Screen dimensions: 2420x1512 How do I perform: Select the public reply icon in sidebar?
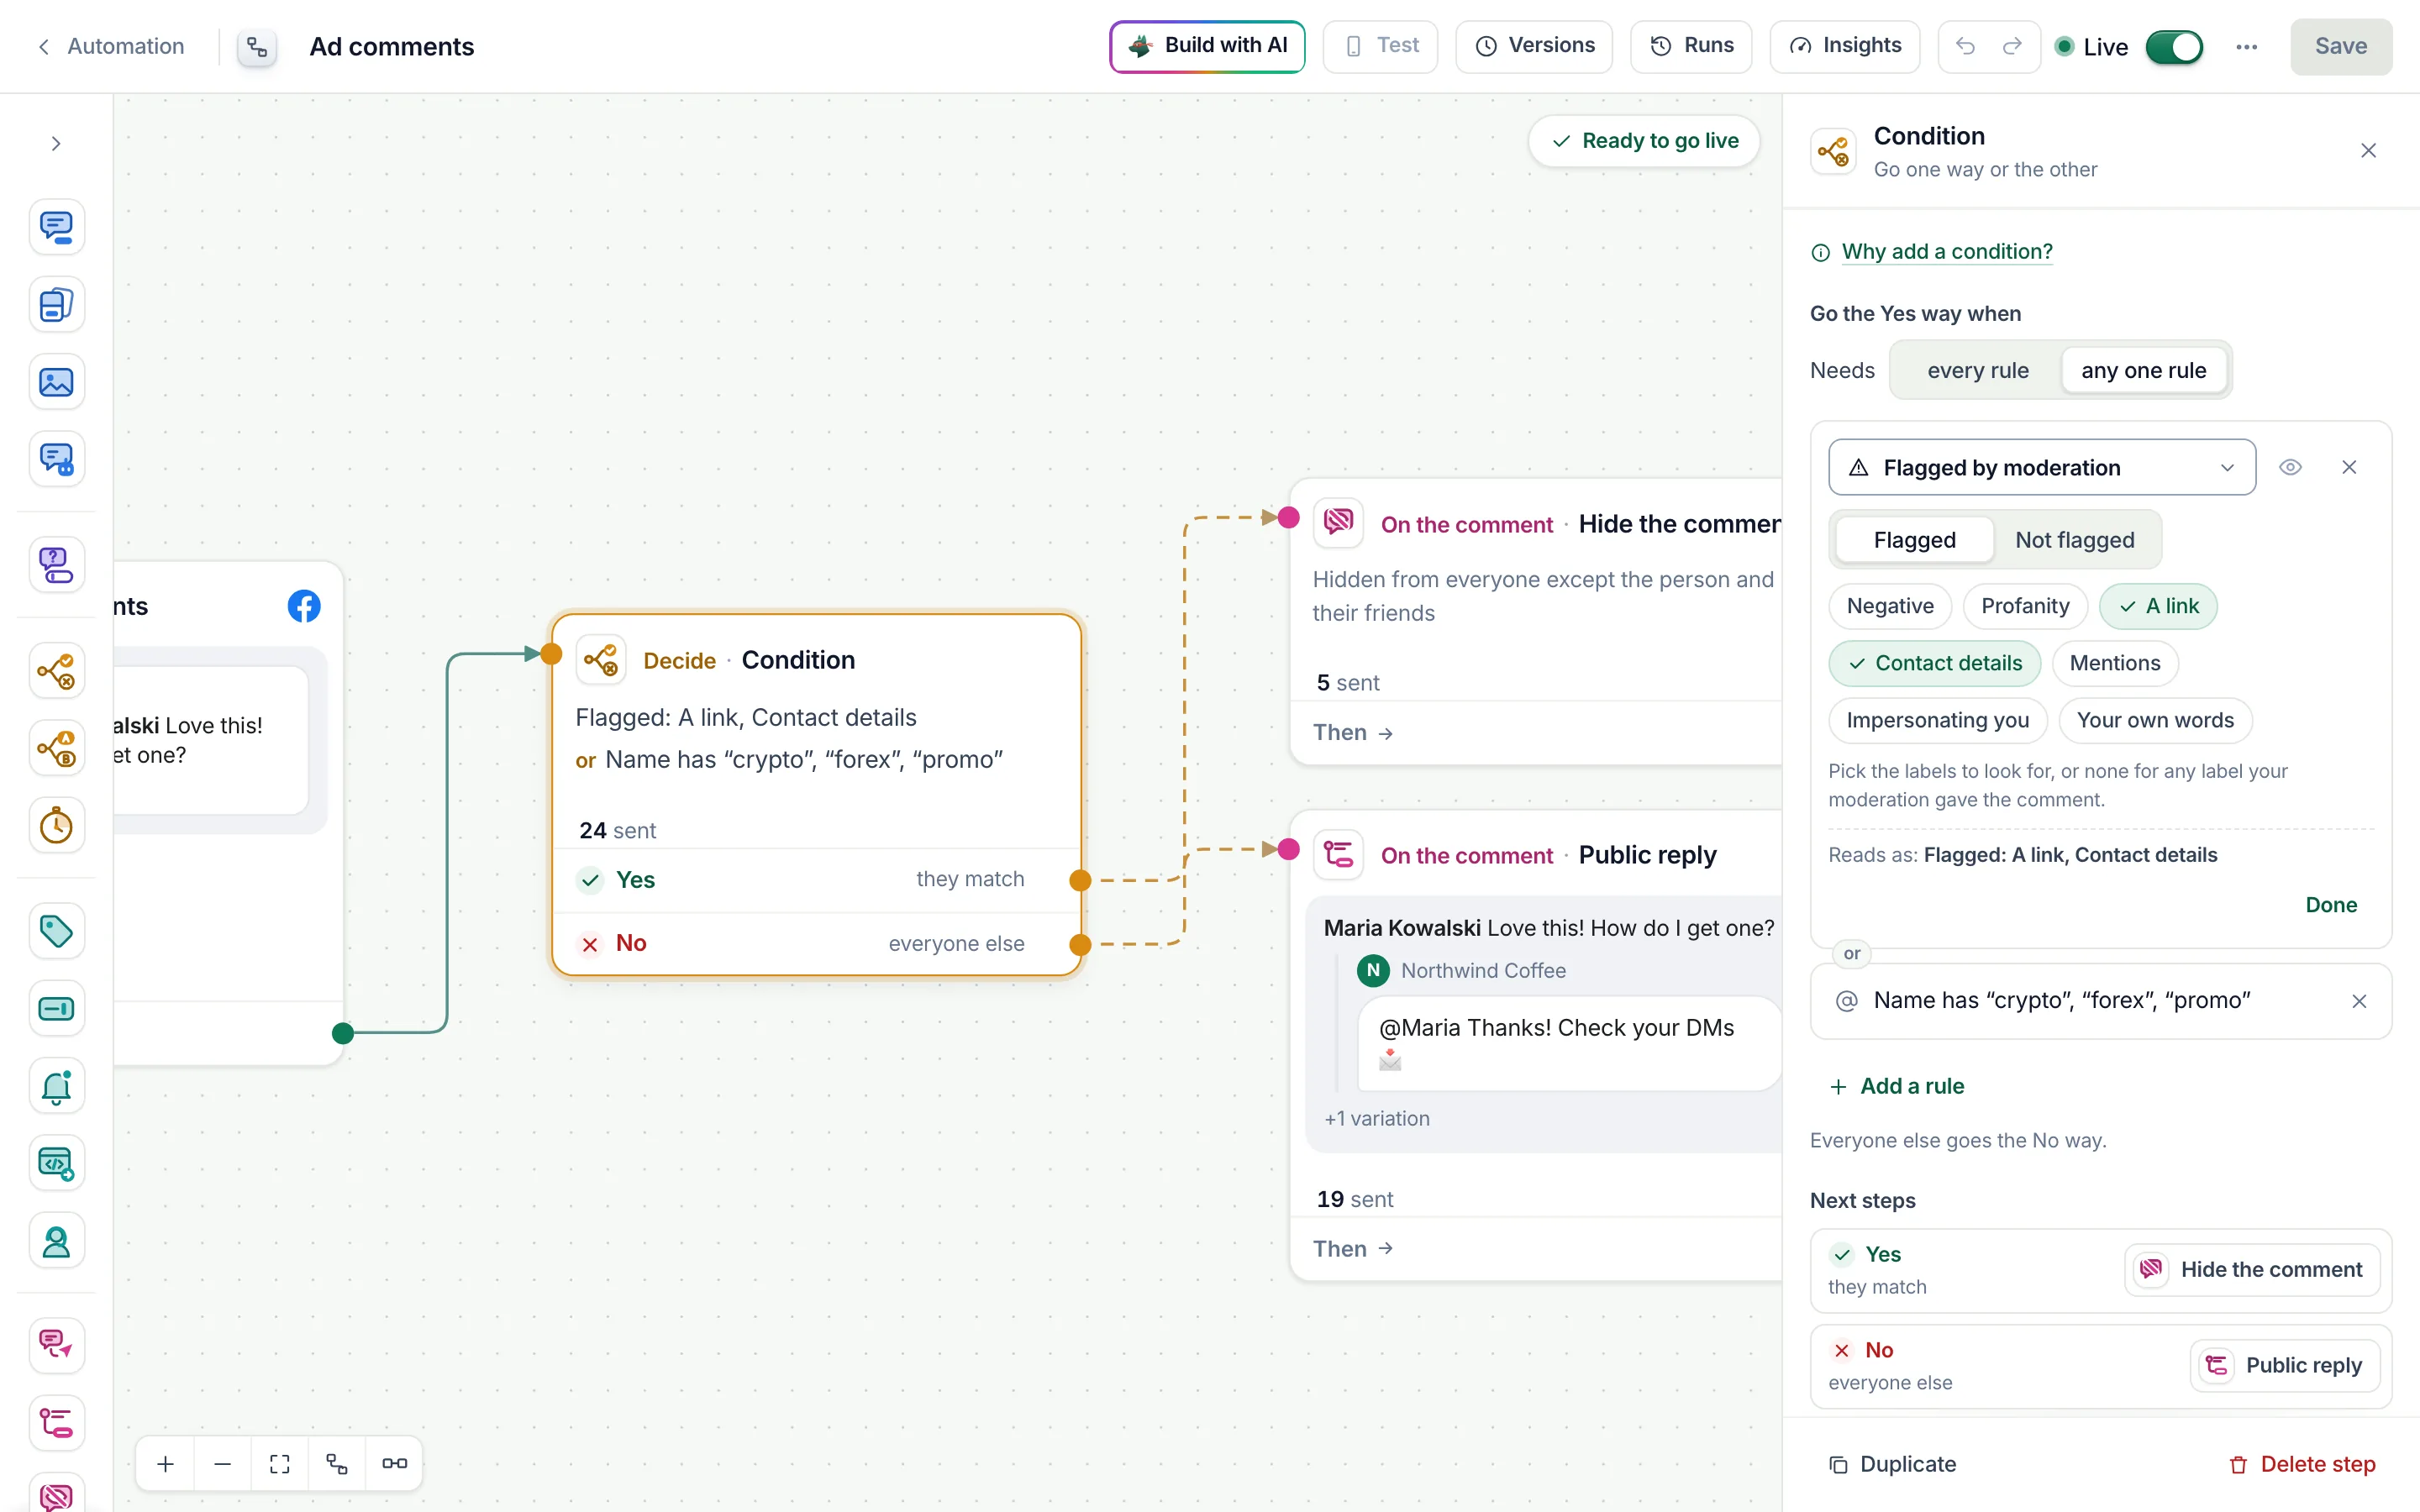pyautogui.click(x=56, y=1423)
